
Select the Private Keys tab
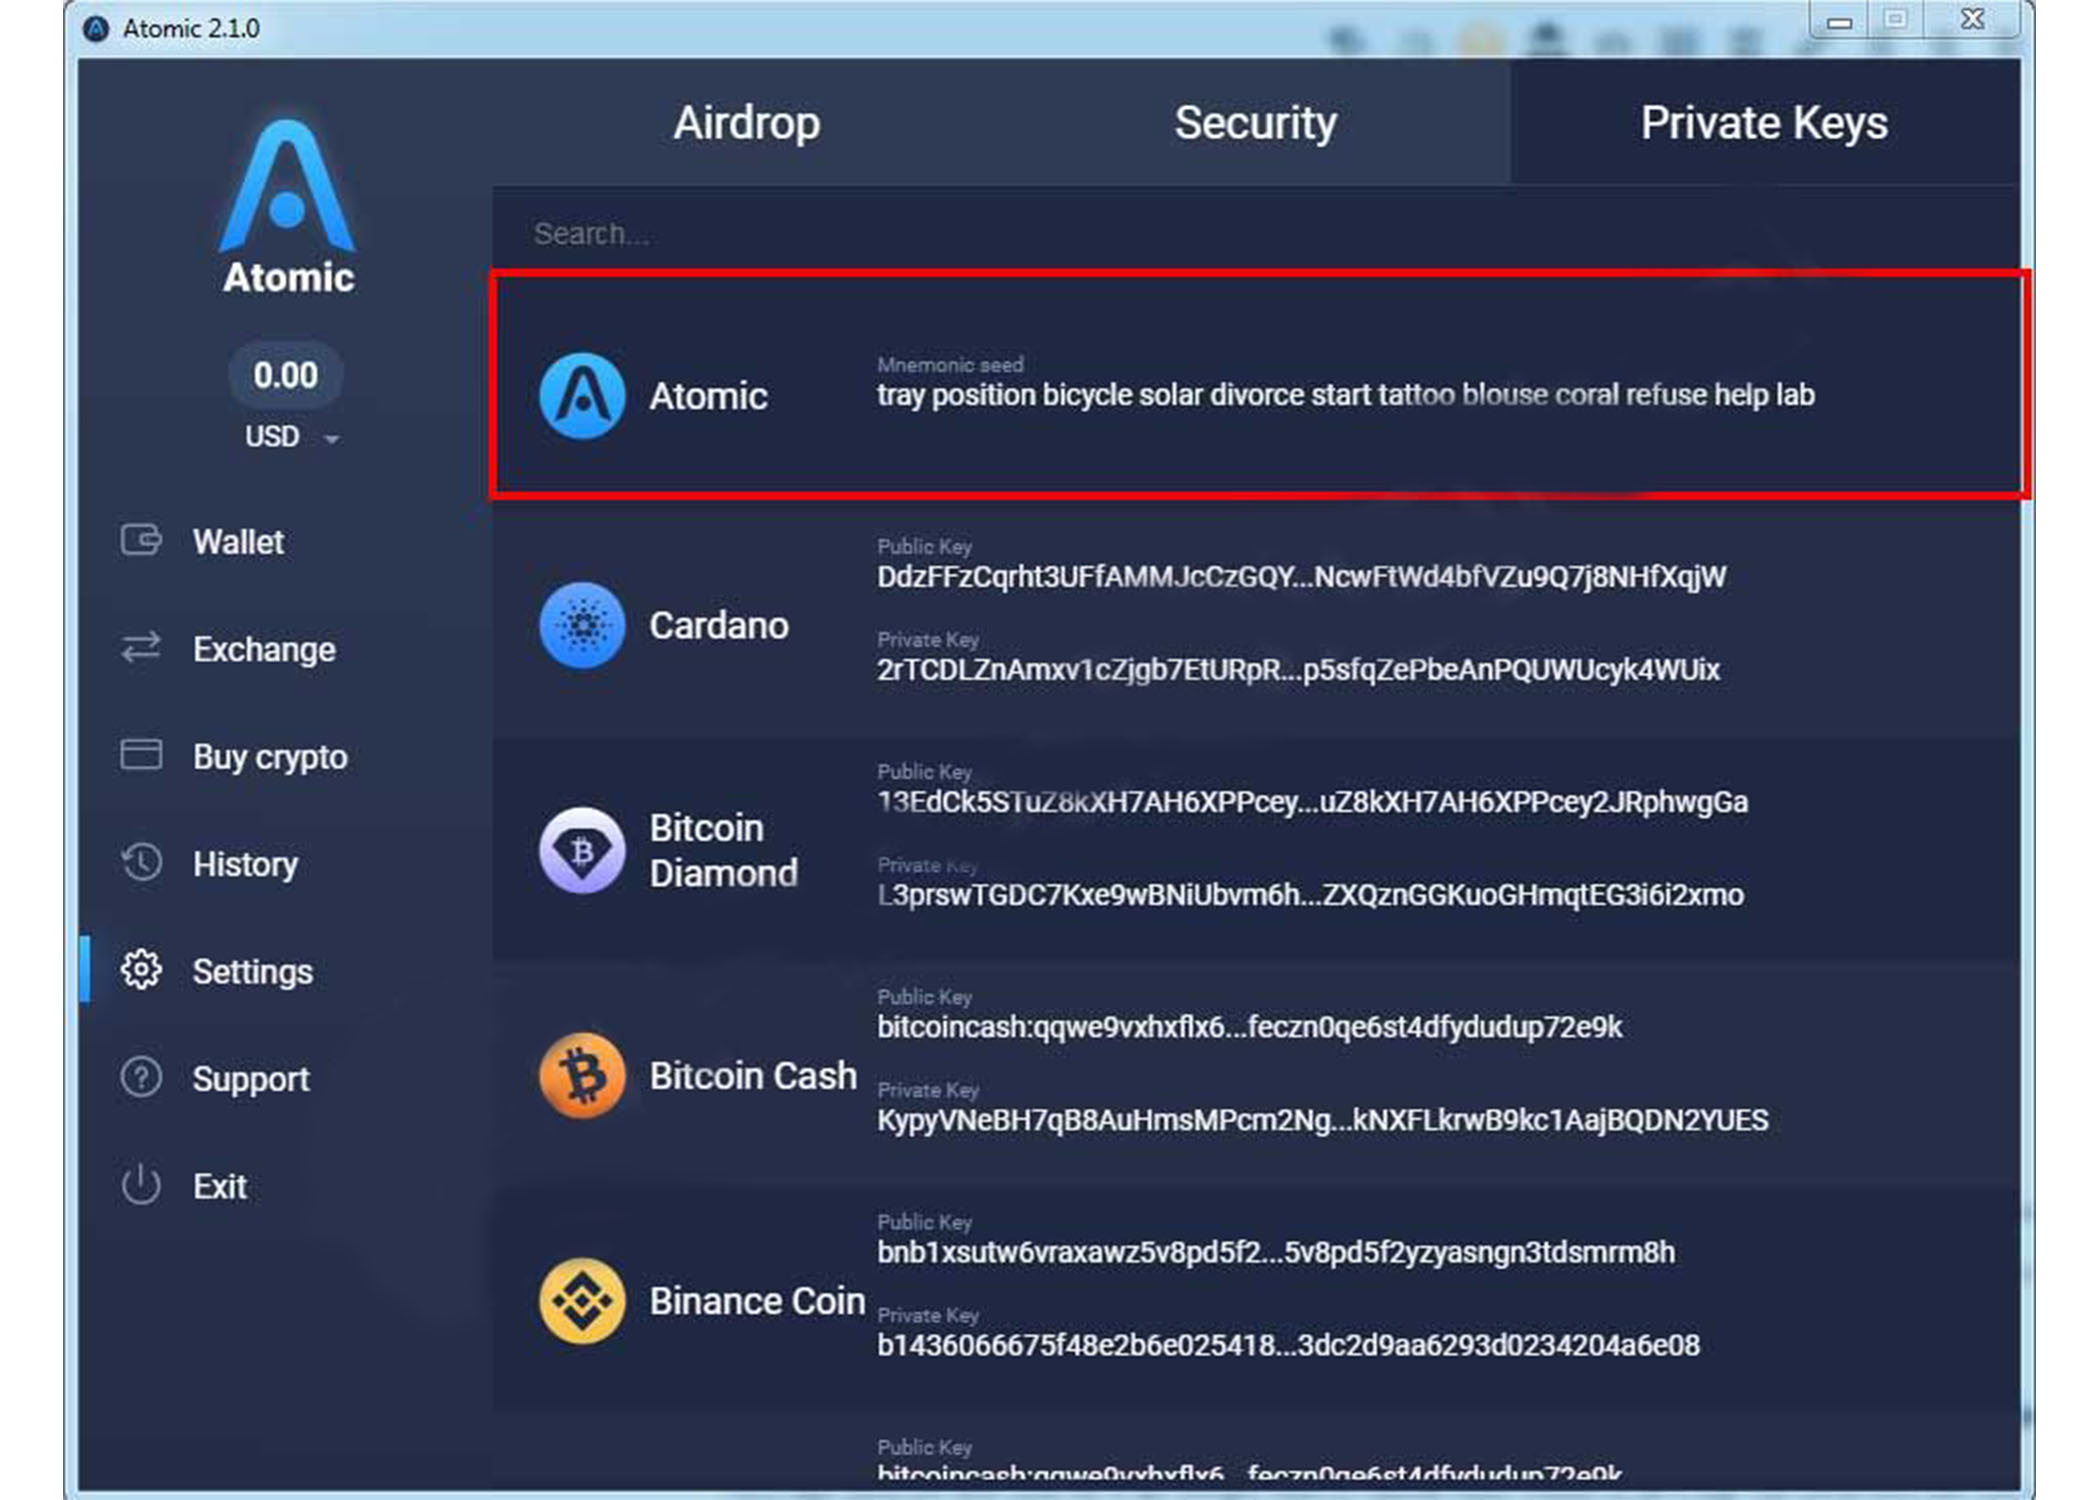pyautogui.click(x=1764, y=123)
